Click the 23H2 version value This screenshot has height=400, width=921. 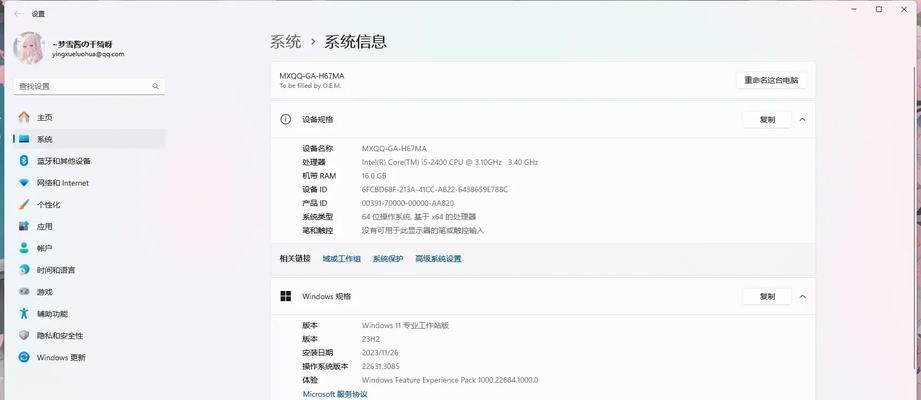pyautogui.click(x=372, y=339)
